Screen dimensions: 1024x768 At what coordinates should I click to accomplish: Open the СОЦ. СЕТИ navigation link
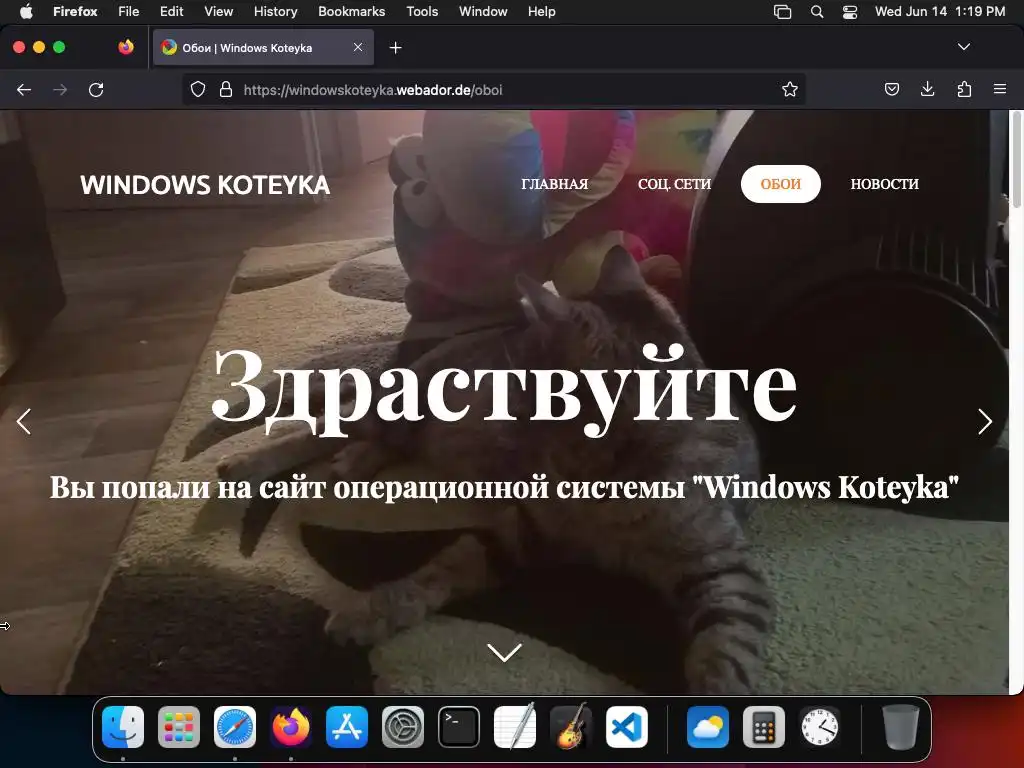pos(674,184)
